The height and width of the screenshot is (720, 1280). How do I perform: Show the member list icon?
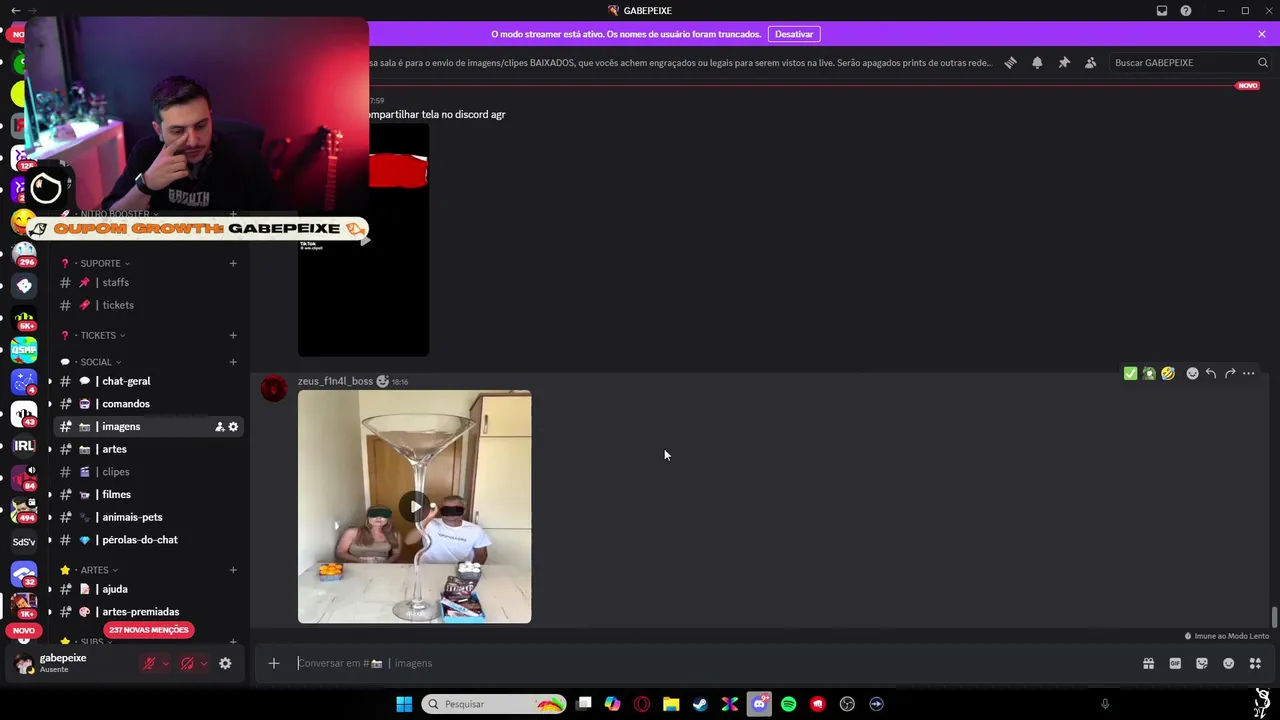coord(1090,62)
